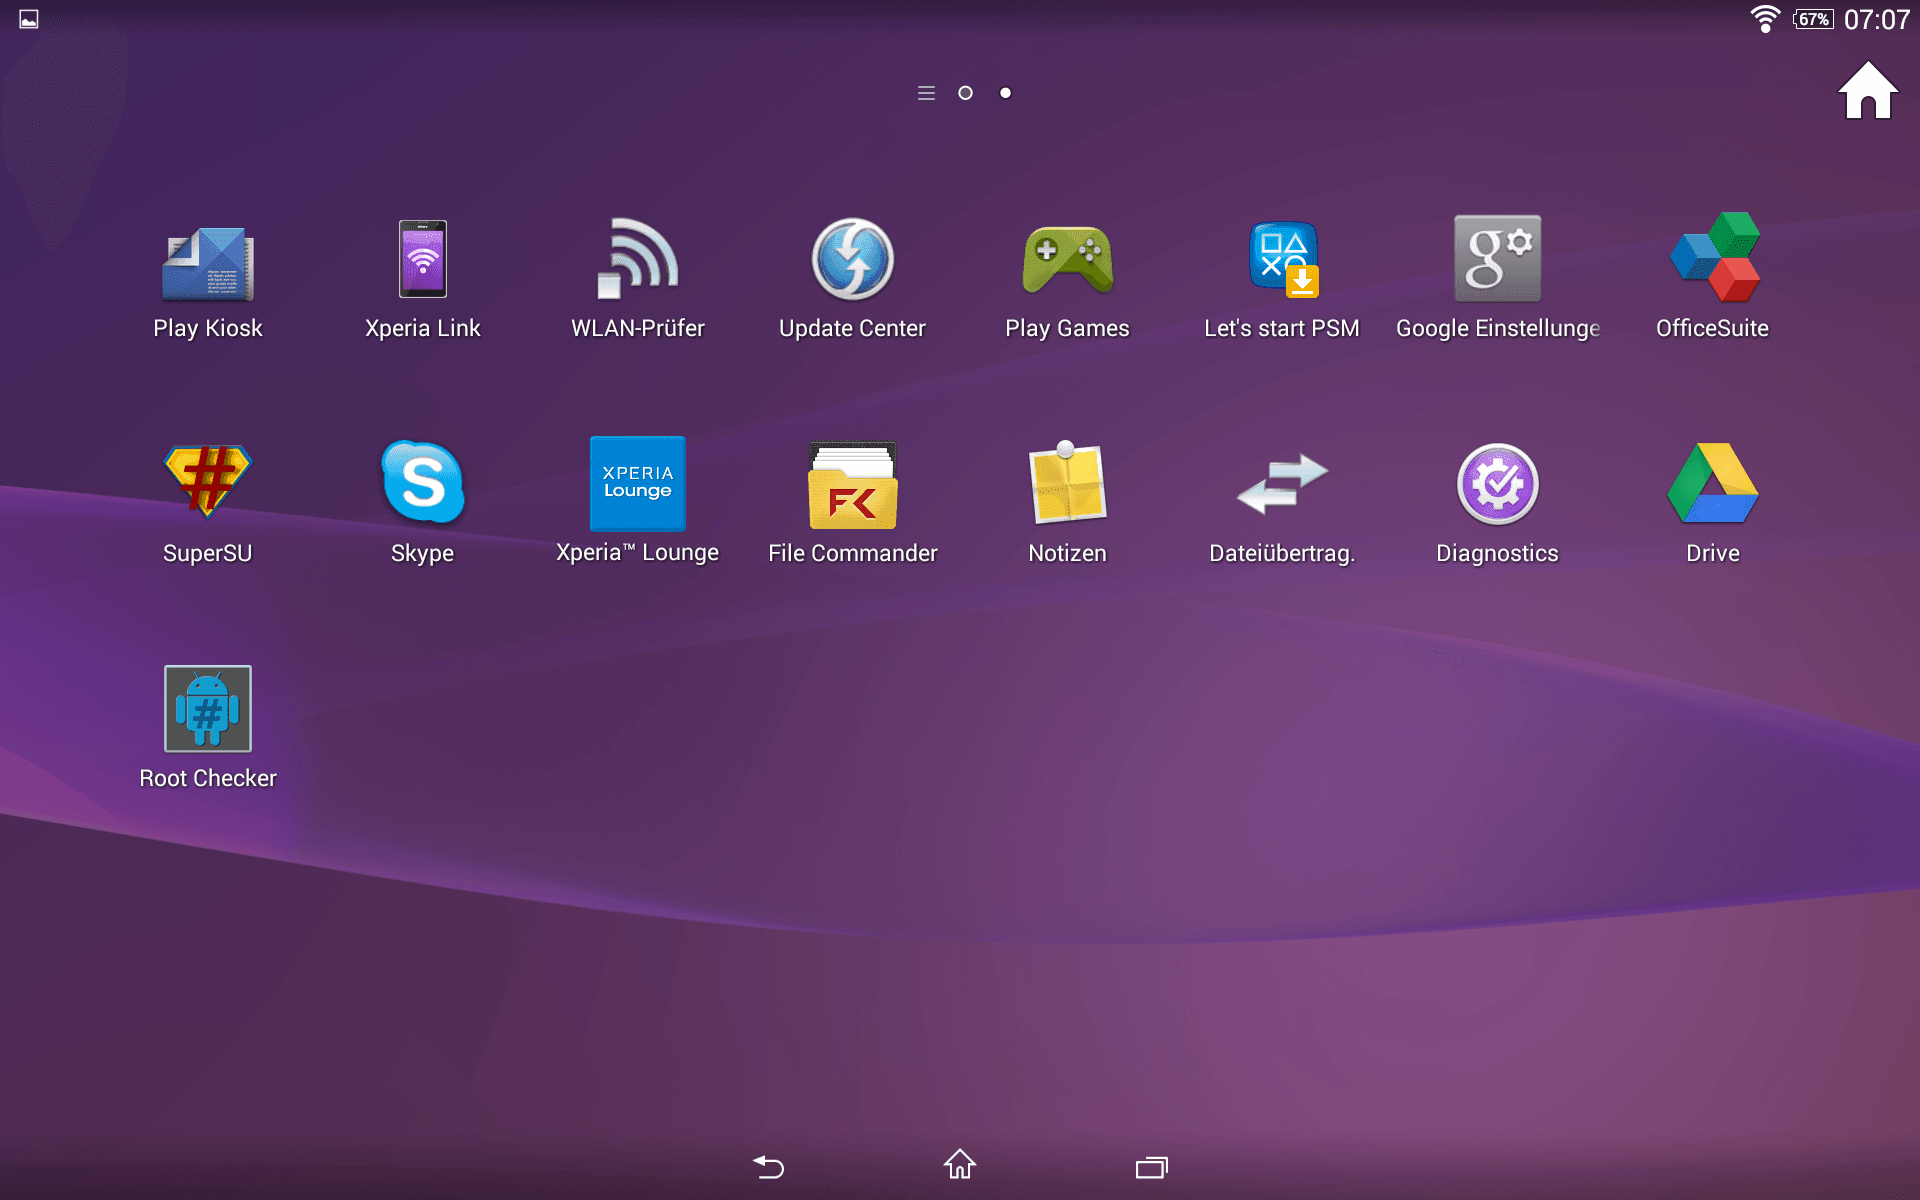Tap the home navigation button at bottom
1920x1200 pixels.
point(960,1164)
